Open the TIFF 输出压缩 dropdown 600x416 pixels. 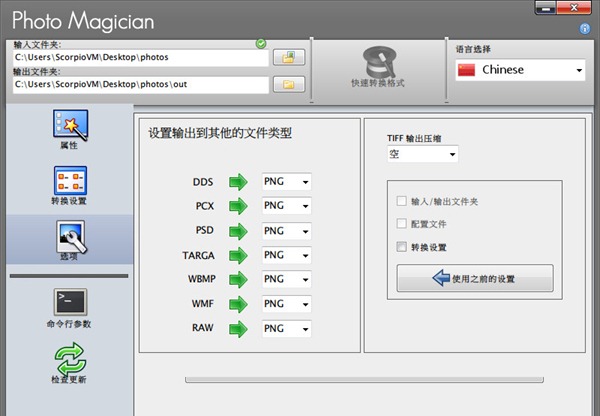coord(422,154)
